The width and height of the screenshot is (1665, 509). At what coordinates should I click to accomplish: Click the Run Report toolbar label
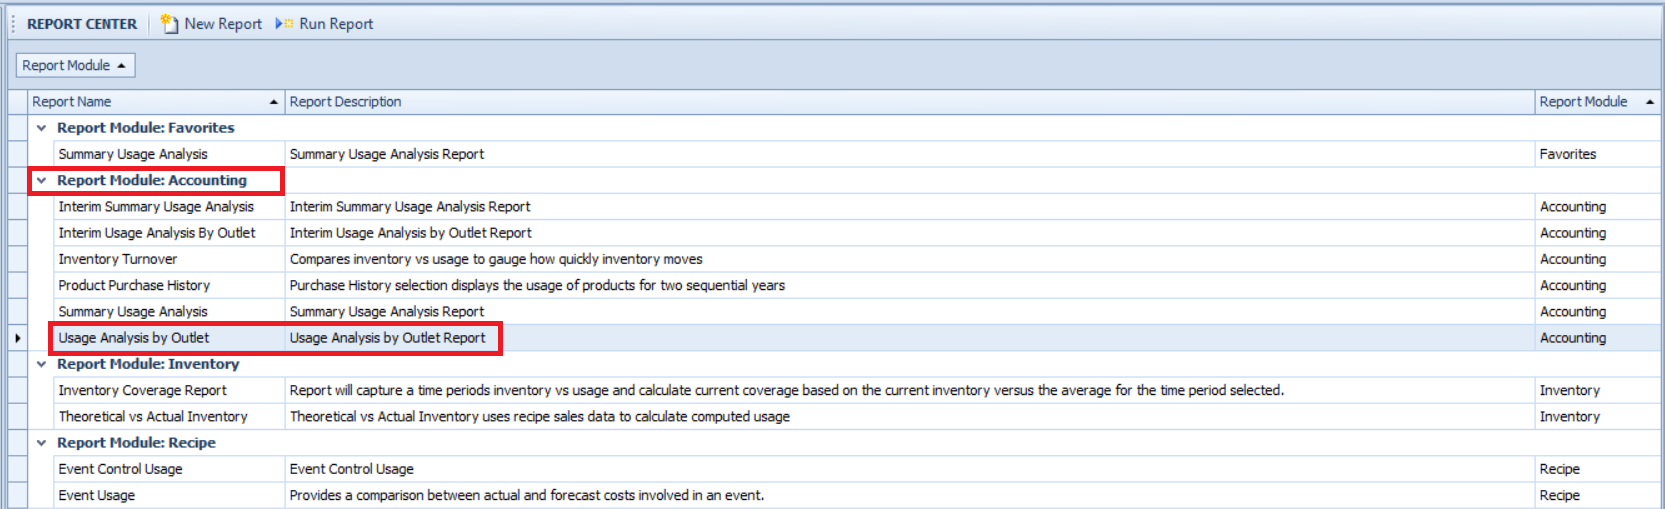pos(336,23)
